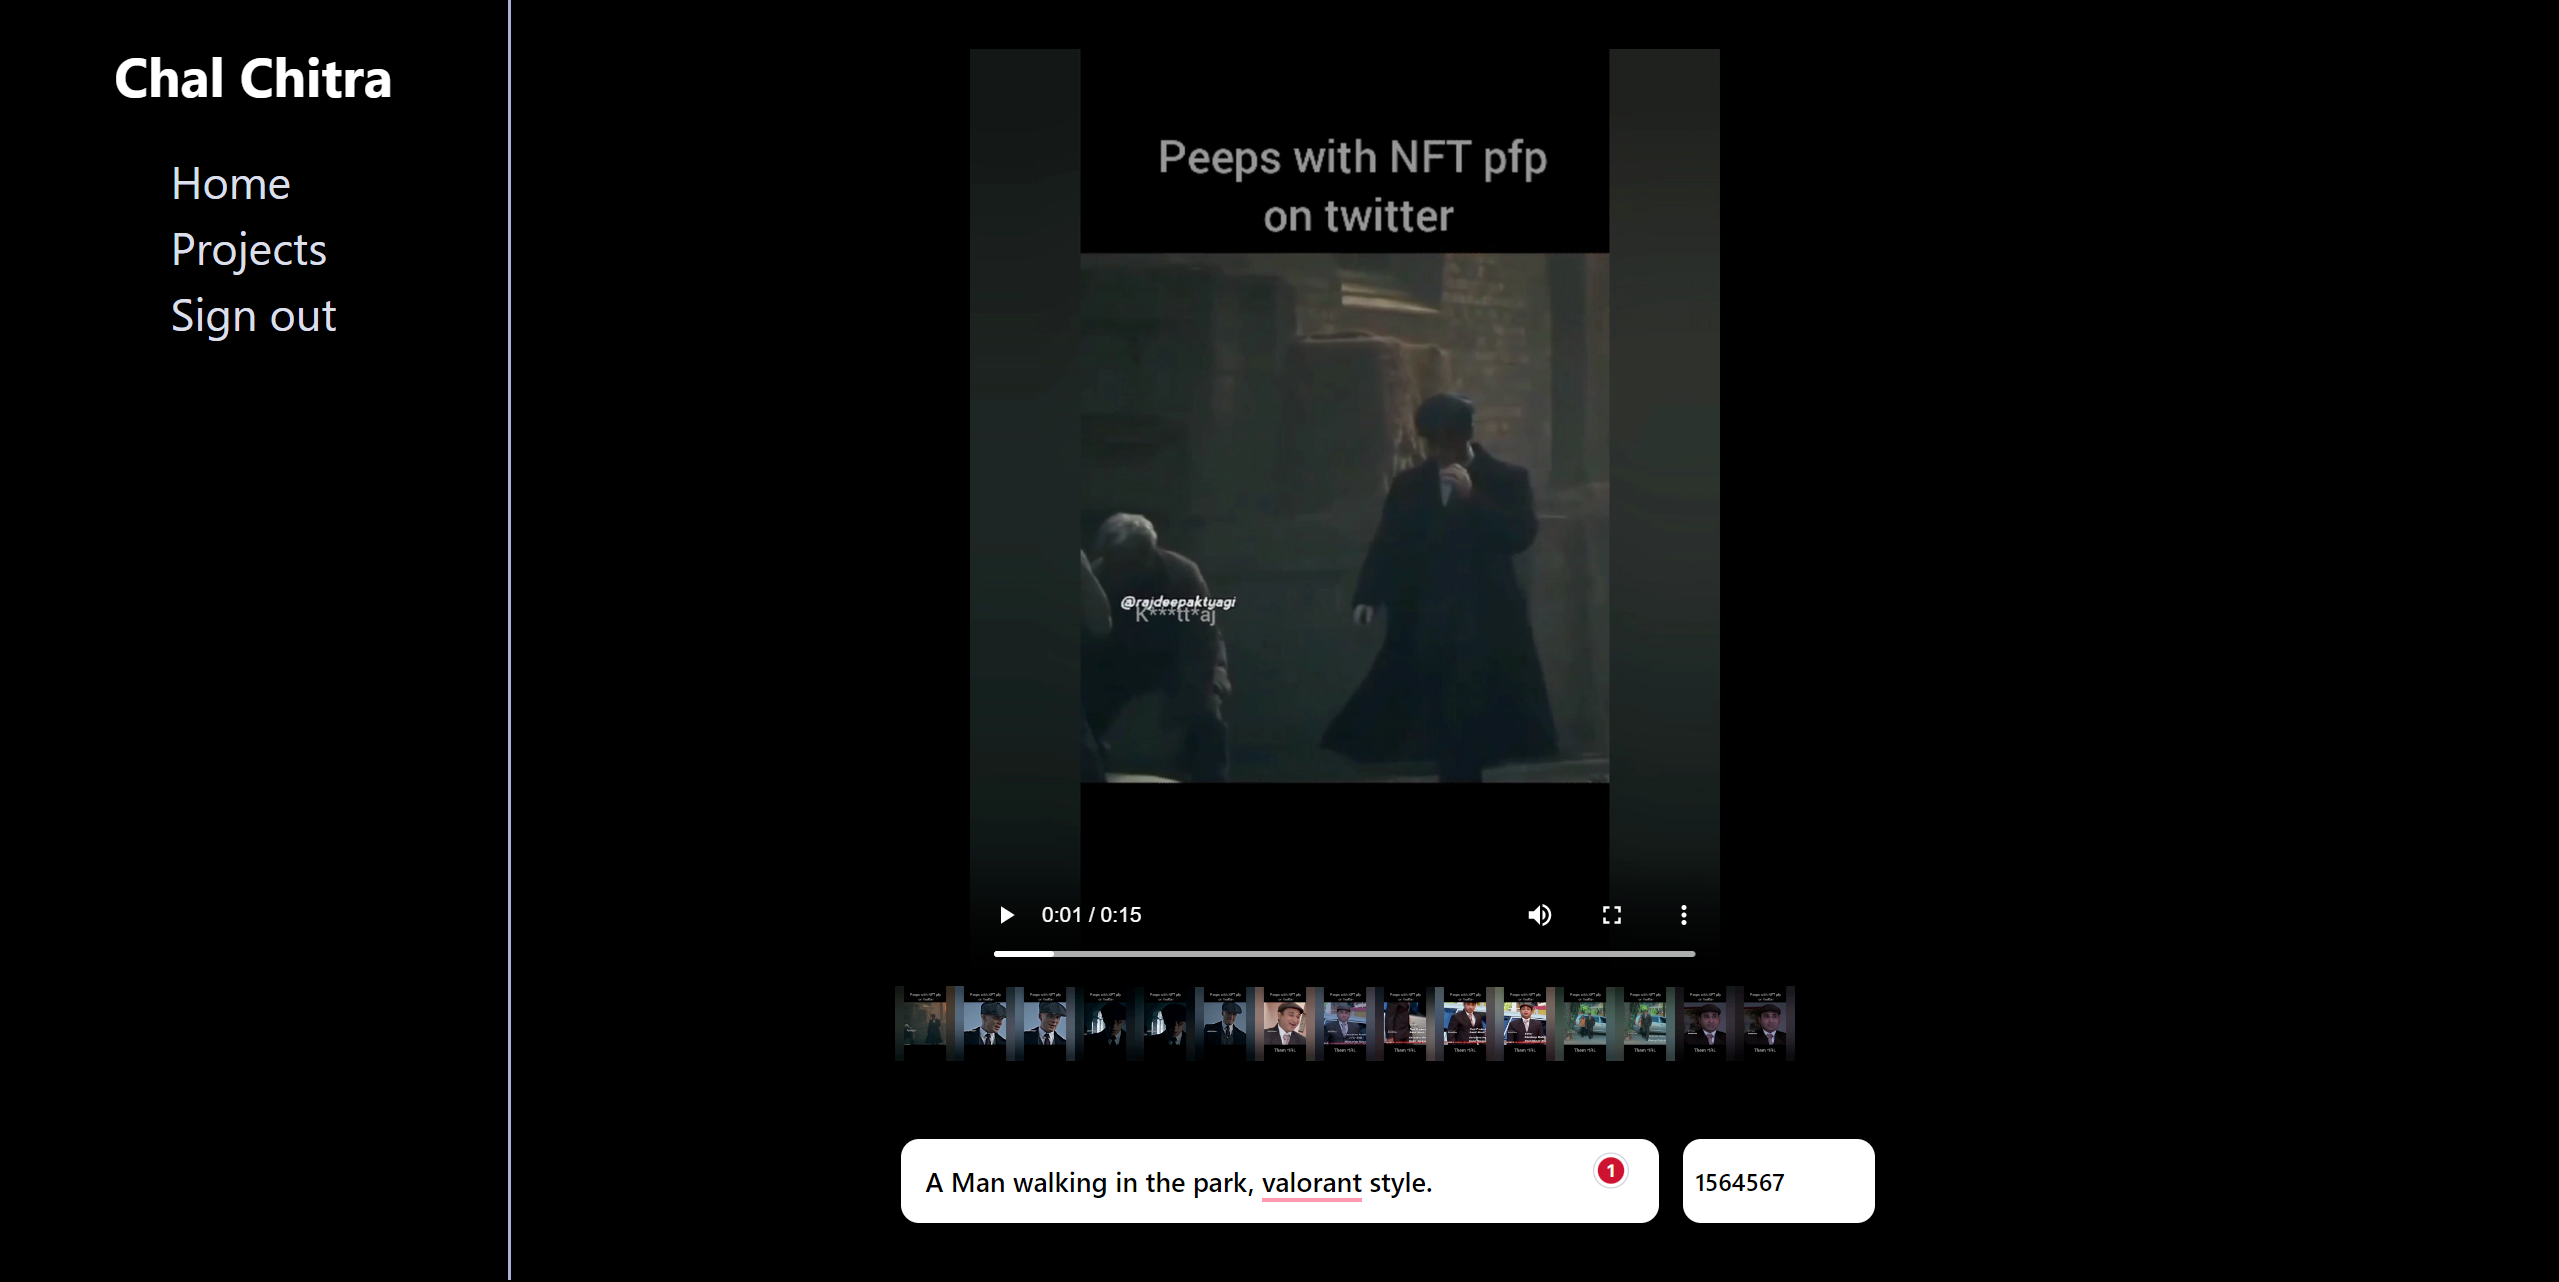Mute the video volume
The image size is (2559, 1282).
click(1539, 915)
